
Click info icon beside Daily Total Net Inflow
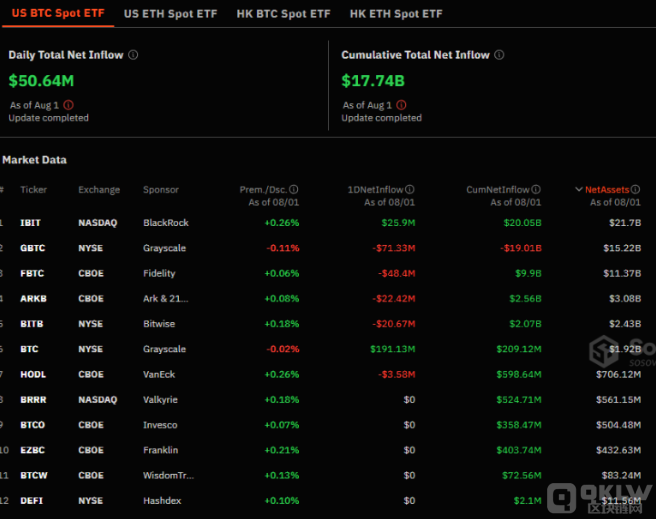pyautogui.click(x=134, y=56)
